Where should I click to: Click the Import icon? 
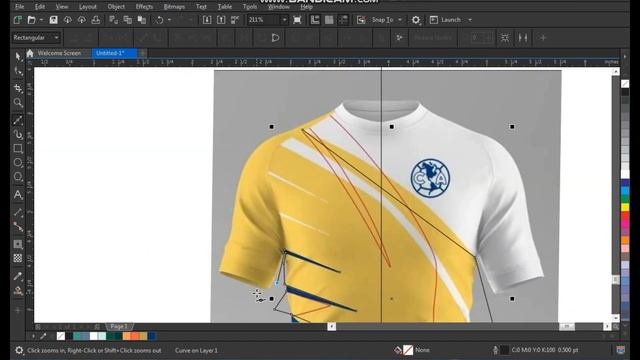pyautogui.click(x=207, y=20)
